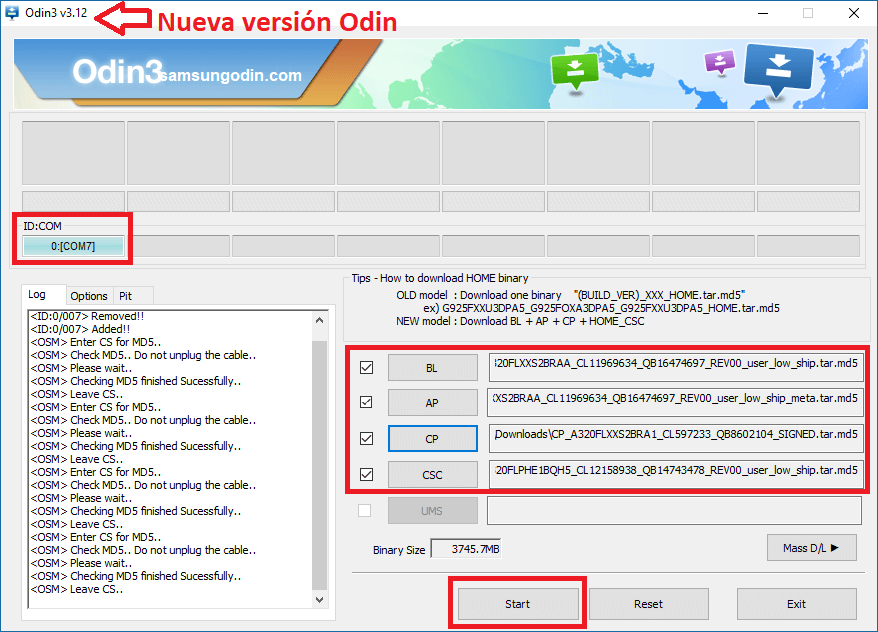Viewport: 878px width, 632px height.
Task: Close the Odin3 window
Action: pyautogui.click(x=853, y=13)
